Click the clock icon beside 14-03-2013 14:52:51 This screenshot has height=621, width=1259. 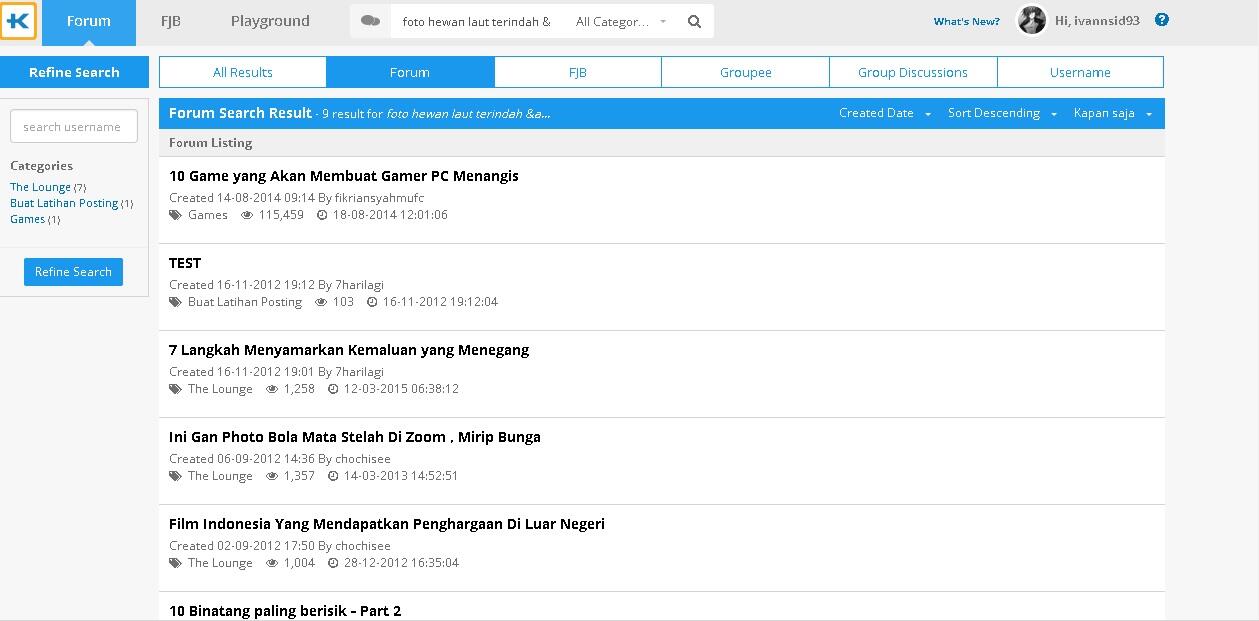pos(333,476)
